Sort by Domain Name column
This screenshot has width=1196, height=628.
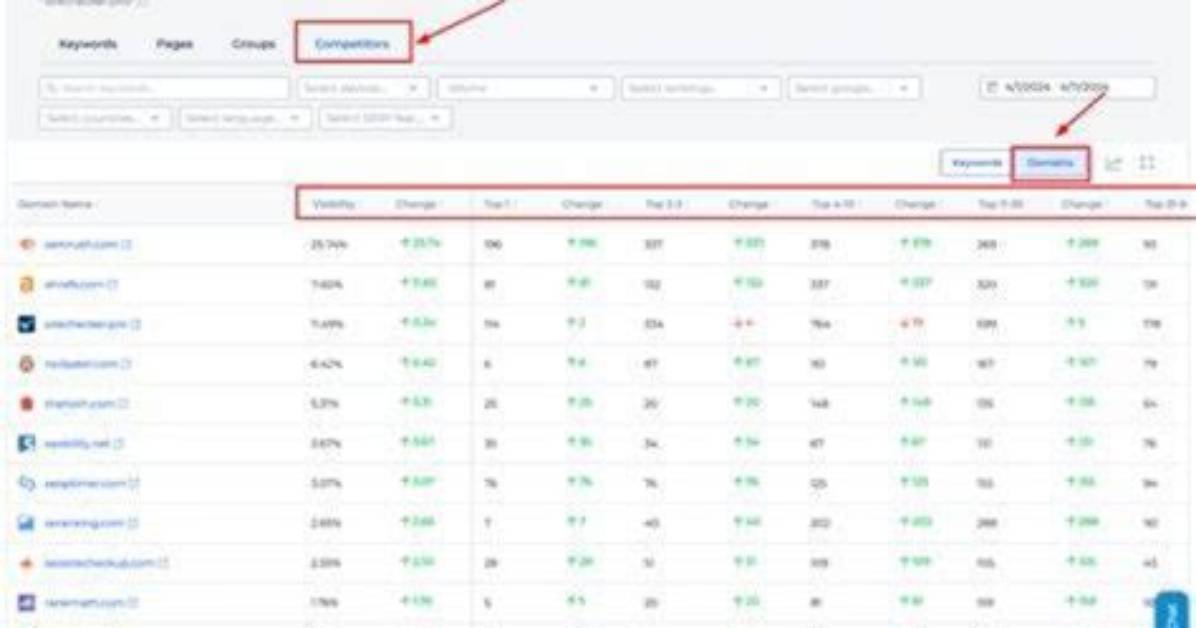pos(55,205)
